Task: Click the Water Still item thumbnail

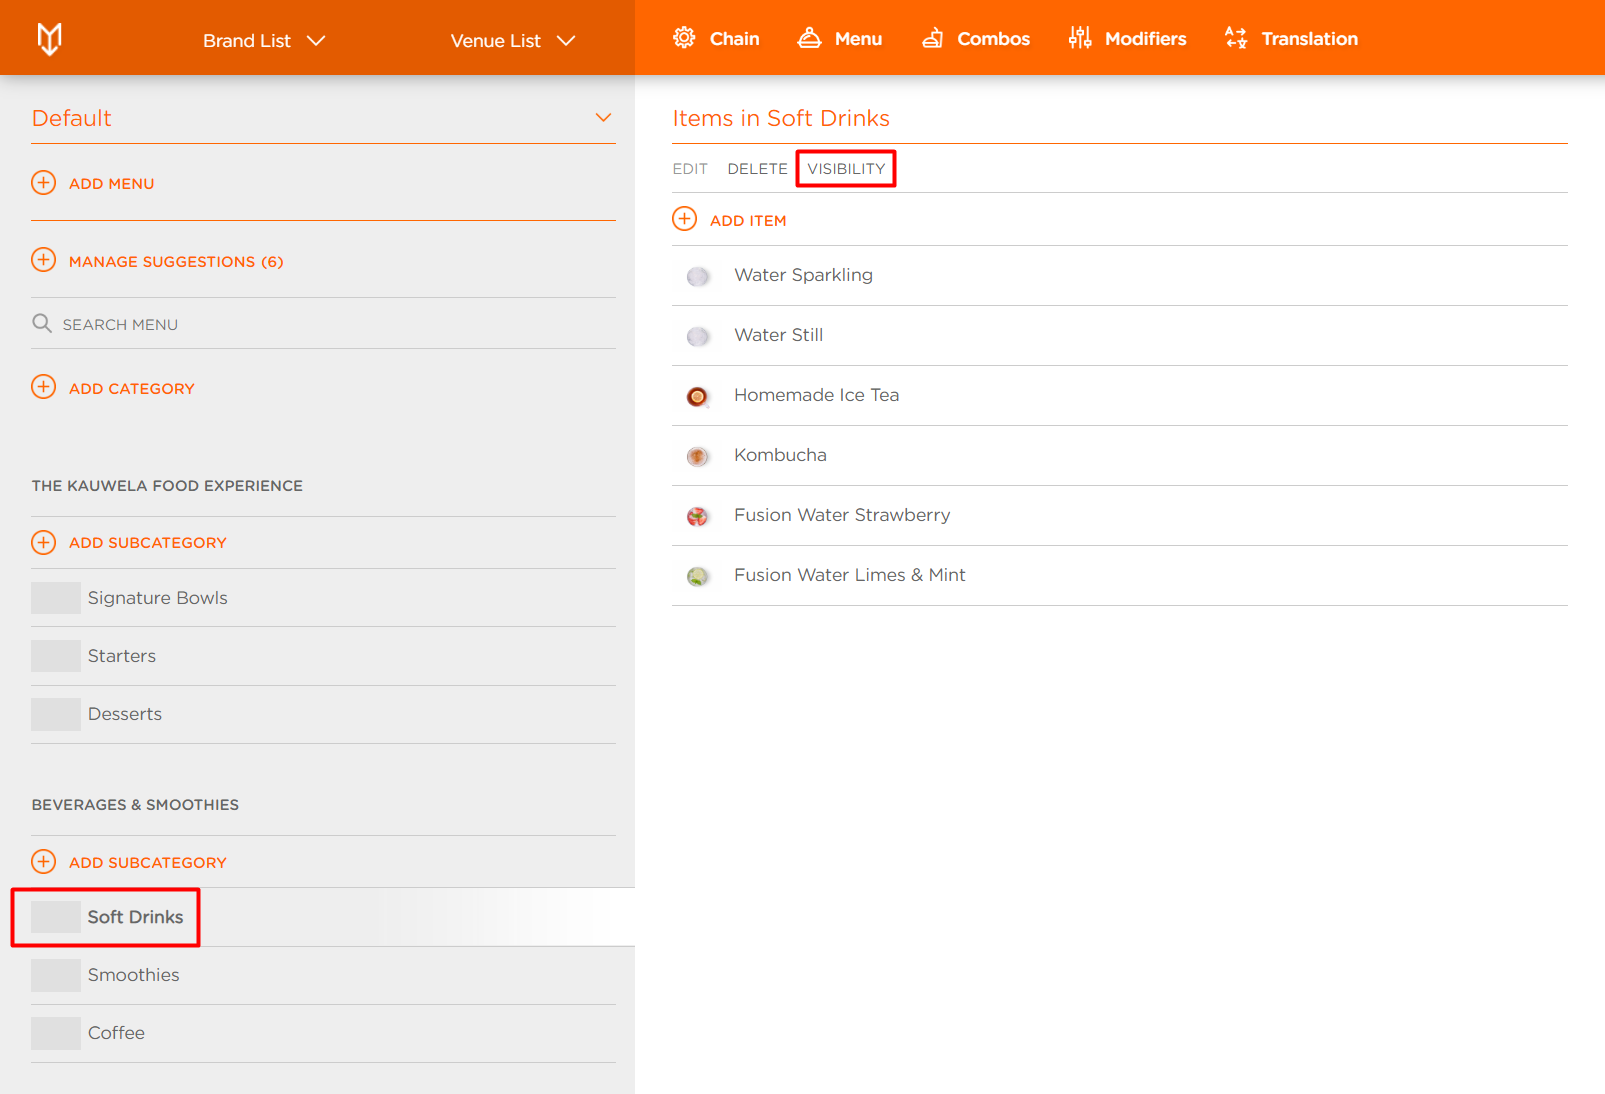Action: click(x=698, y=336)
